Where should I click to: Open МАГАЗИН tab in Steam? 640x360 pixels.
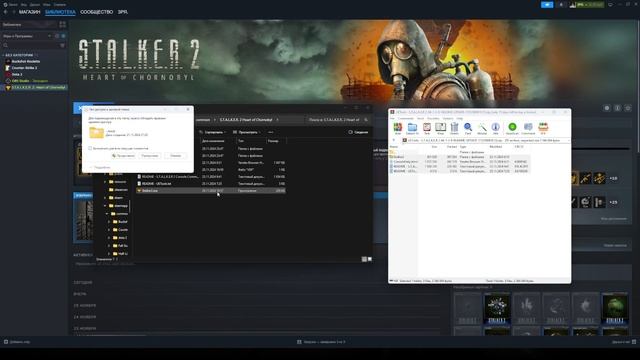click(x=29, y=12)
